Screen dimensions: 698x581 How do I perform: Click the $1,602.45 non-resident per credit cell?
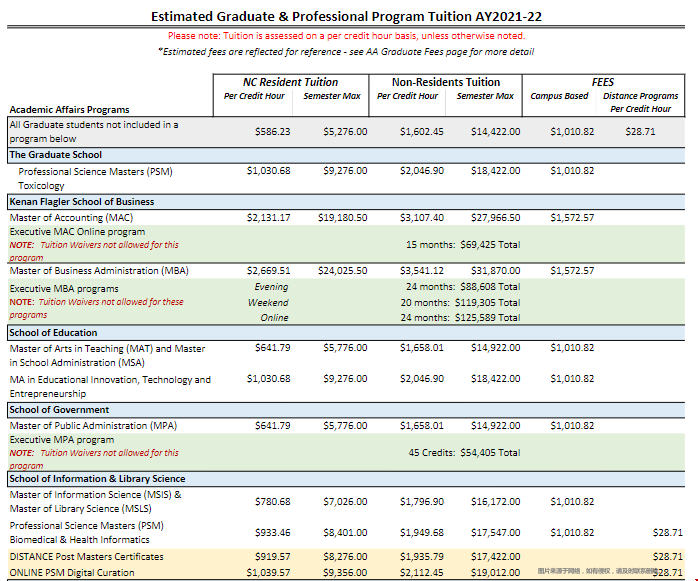click(x=422, y=132)
